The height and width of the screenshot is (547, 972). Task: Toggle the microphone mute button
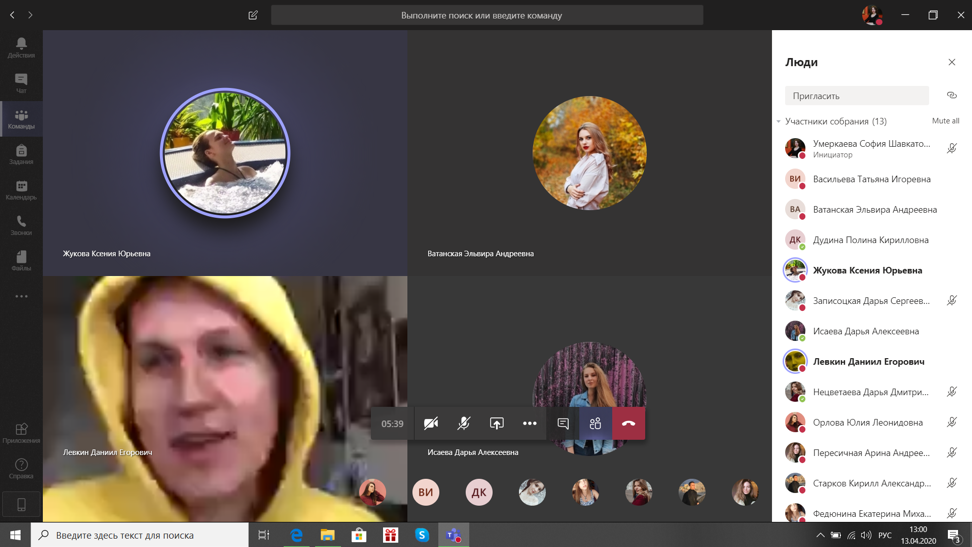[464, 423]
